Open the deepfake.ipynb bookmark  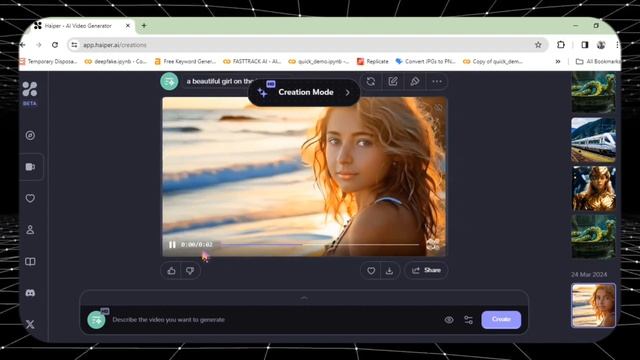116,62
